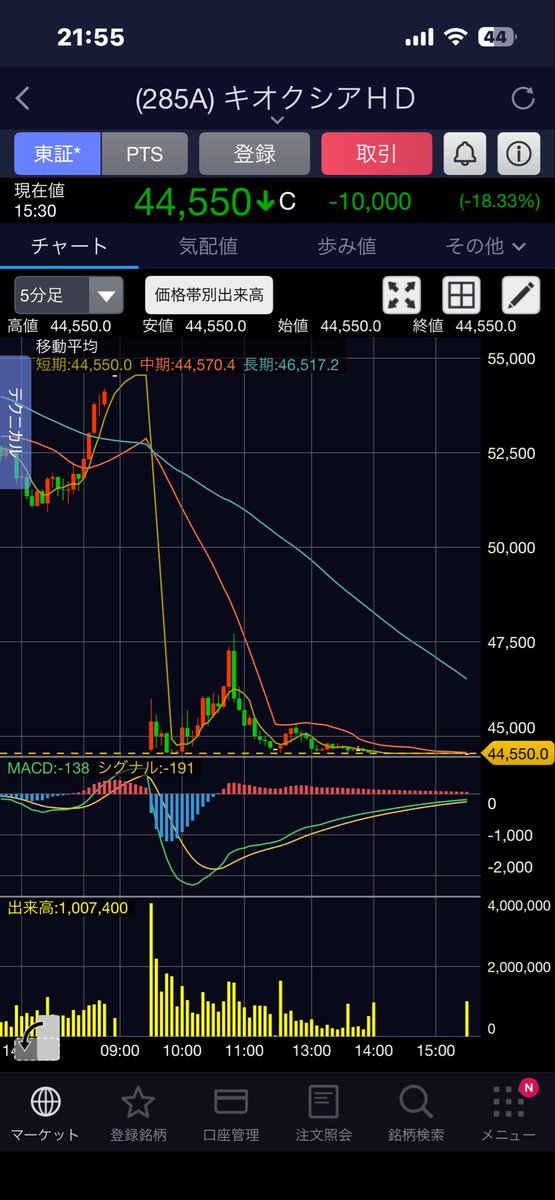The image size is (555, 1200).
Task: Tap the 15:00 closing volume bar
Action: coord(466,1018)
